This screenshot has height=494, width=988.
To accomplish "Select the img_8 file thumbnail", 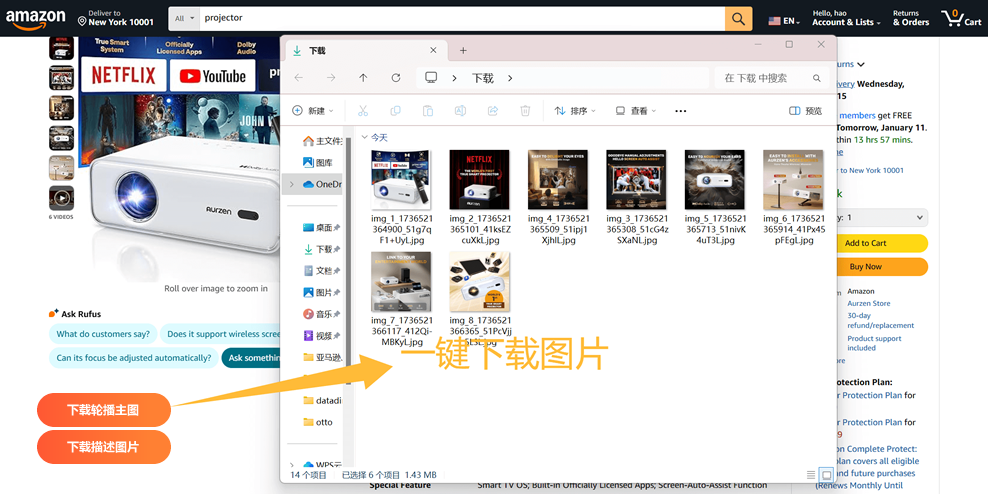I will click(479, 282).
